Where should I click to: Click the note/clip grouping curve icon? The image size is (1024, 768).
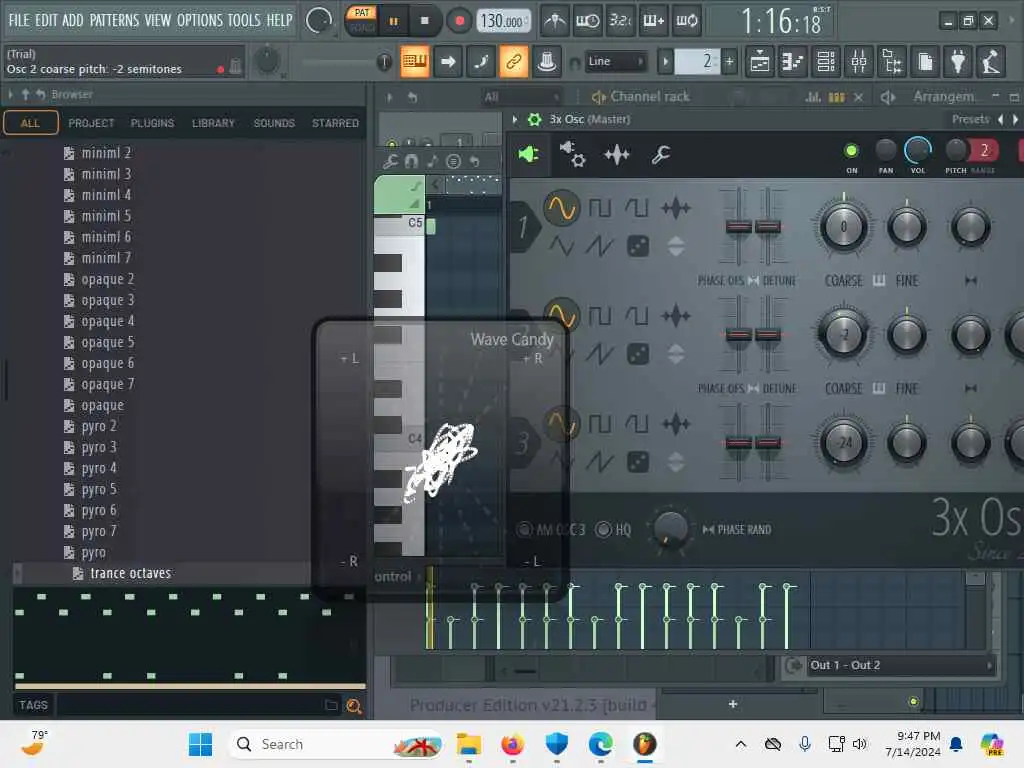point(481,62)
